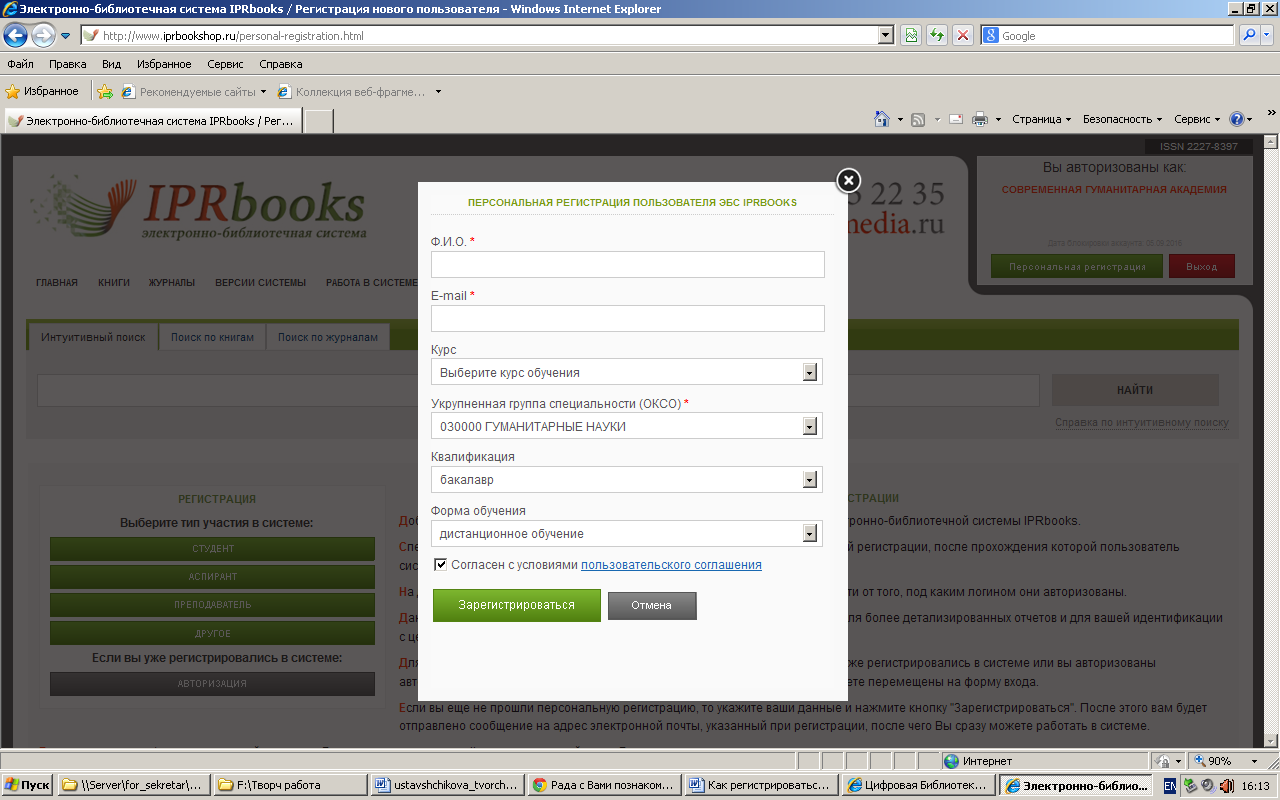
Task: Open the Server for_sekretar folder taskbar item
Action: [134, 785]
